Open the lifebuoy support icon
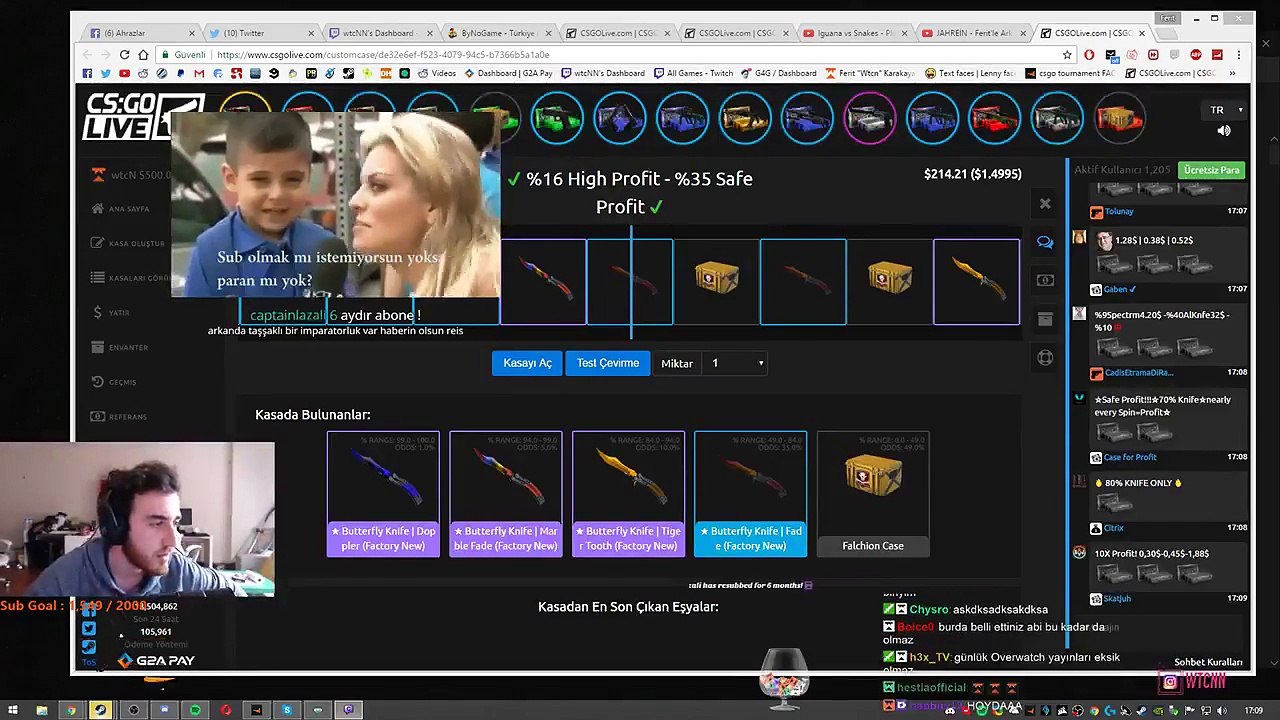 pos(1045,358)
